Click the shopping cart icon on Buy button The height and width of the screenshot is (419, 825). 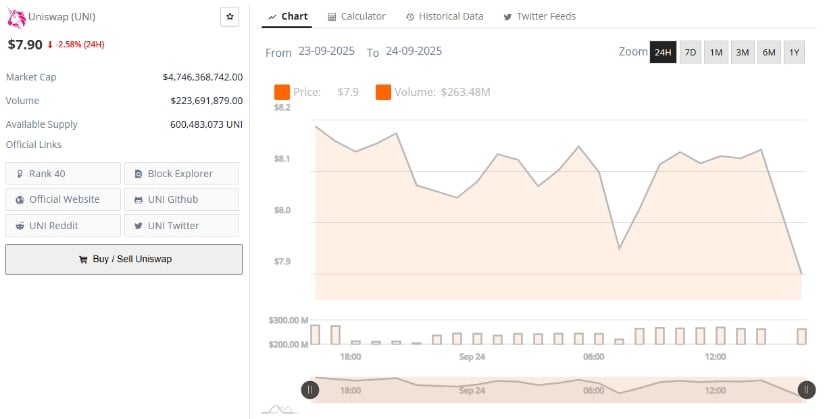(x=83, y=259)
